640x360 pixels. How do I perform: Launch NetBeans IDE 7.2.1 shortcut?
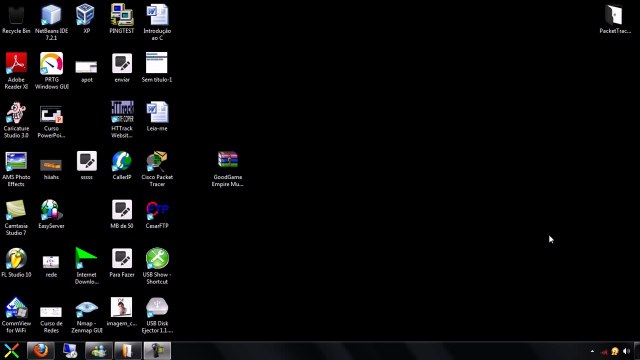[x=51, y=22]
